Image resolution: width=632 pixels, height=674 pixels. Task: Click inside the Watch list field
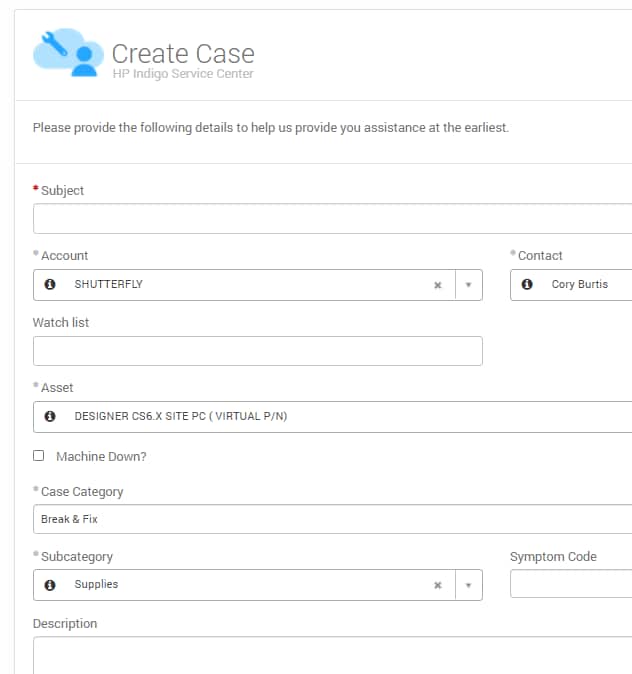tap(258, 351)
